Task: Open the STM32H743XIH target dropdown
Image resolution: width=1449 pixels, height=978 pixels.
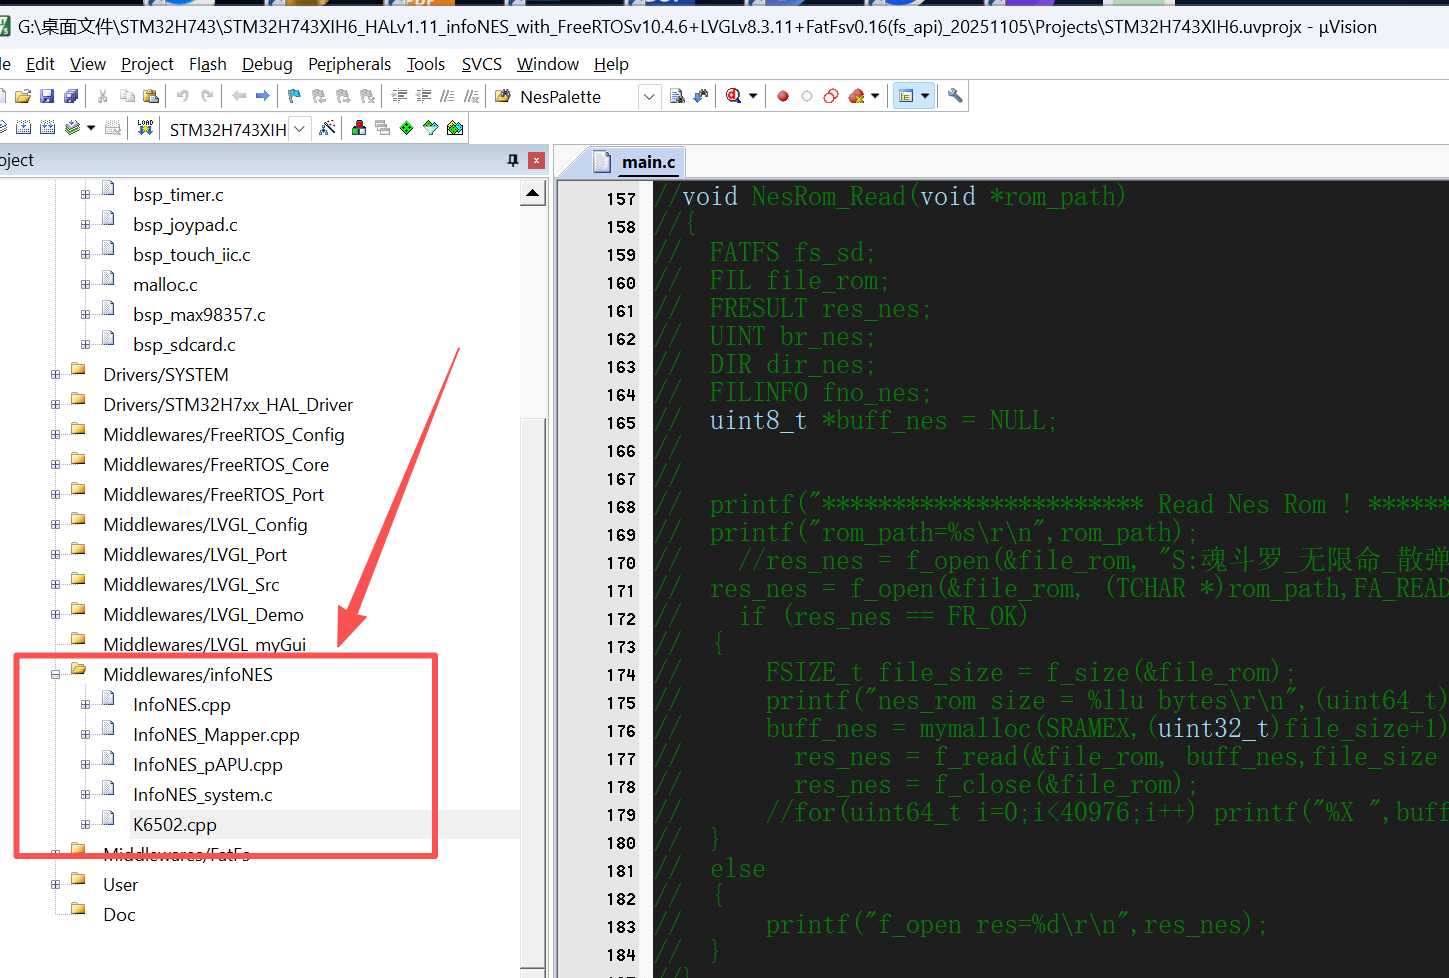Action: point(299,129)
